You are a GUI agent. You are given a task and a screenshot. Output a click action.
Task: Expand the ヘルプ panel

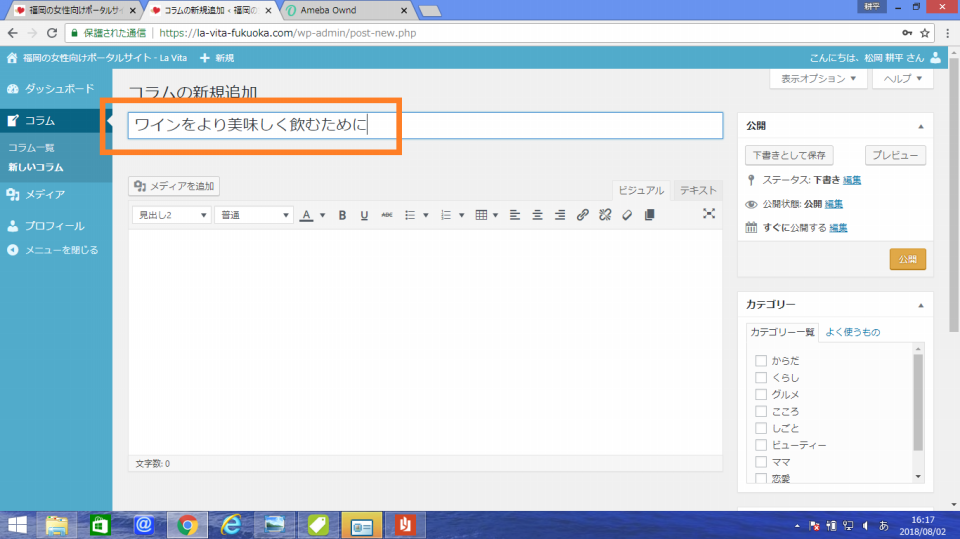pos(902,78)
